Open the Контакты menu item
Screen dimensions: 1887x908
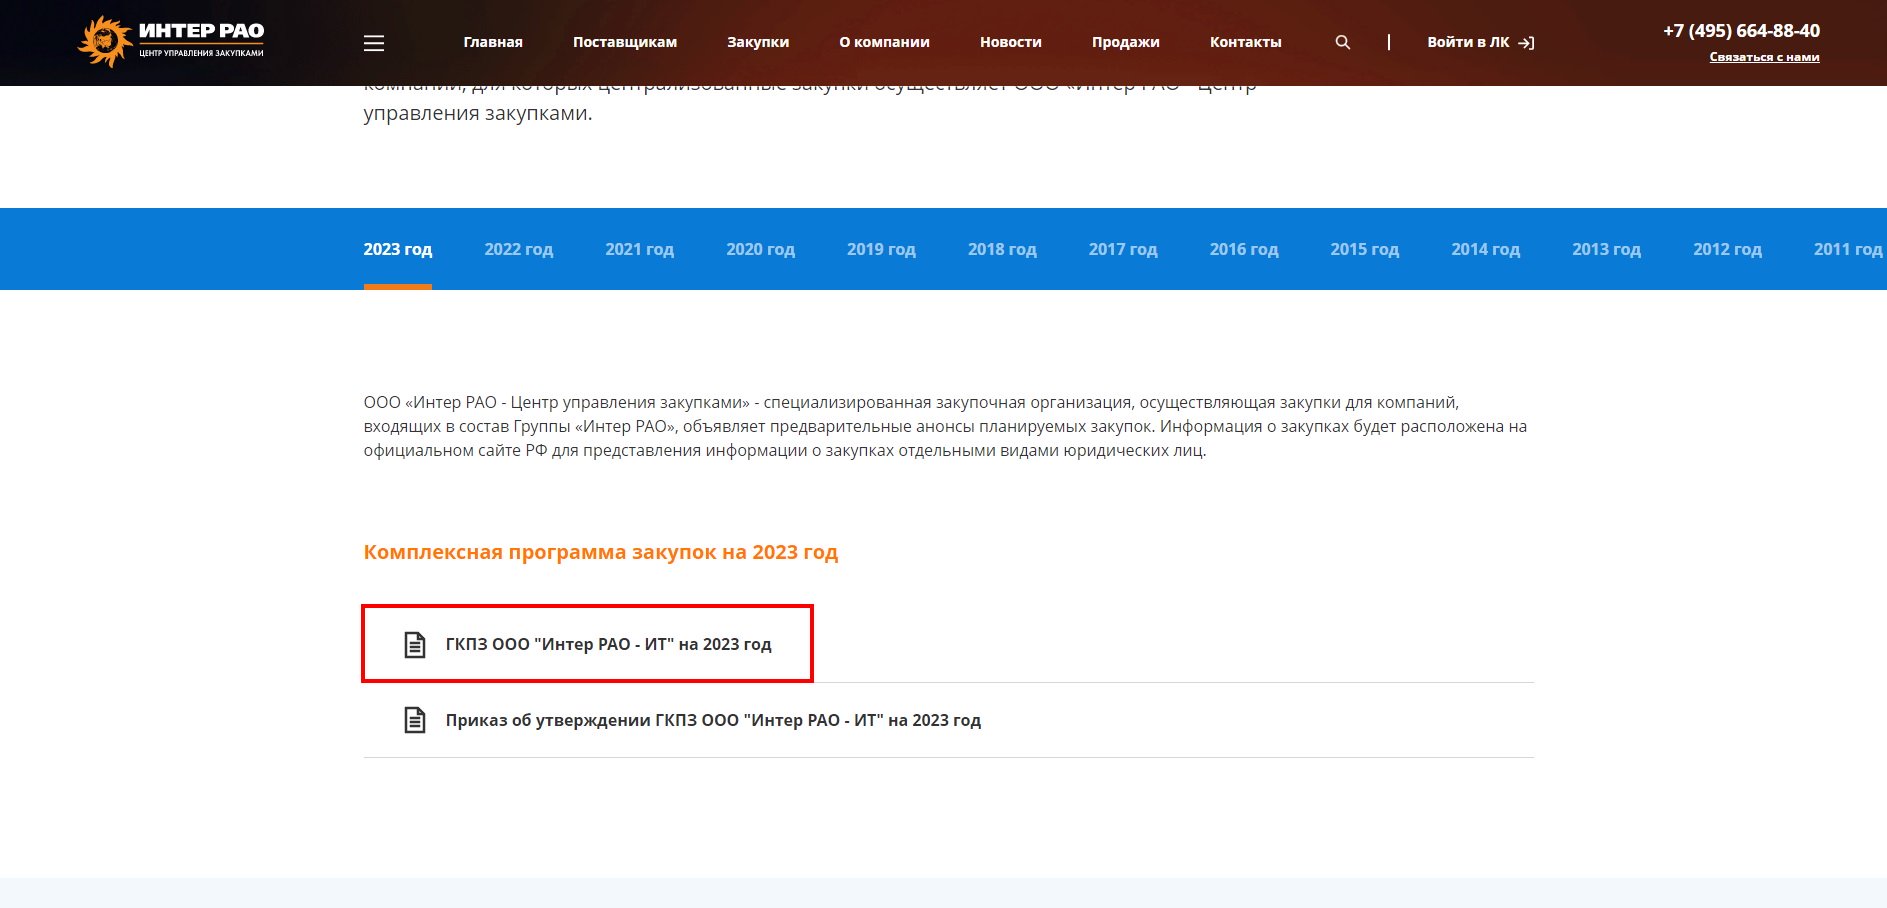point(1246,42)
